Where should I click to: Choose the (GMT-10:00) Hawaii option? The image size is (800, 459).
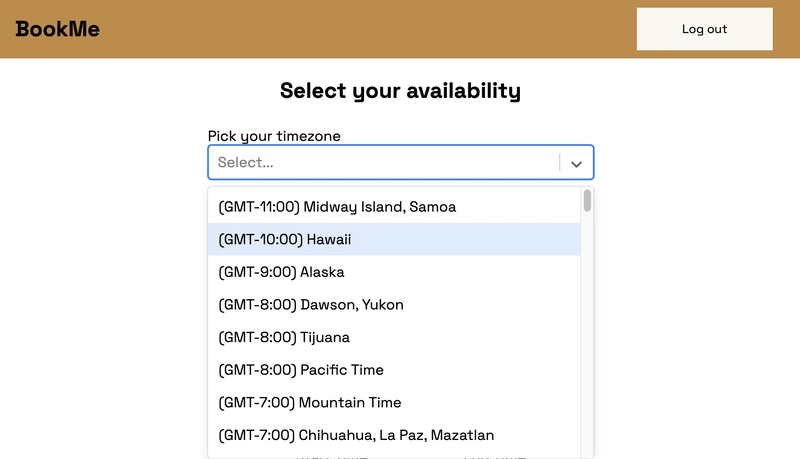tap(394, 239)
